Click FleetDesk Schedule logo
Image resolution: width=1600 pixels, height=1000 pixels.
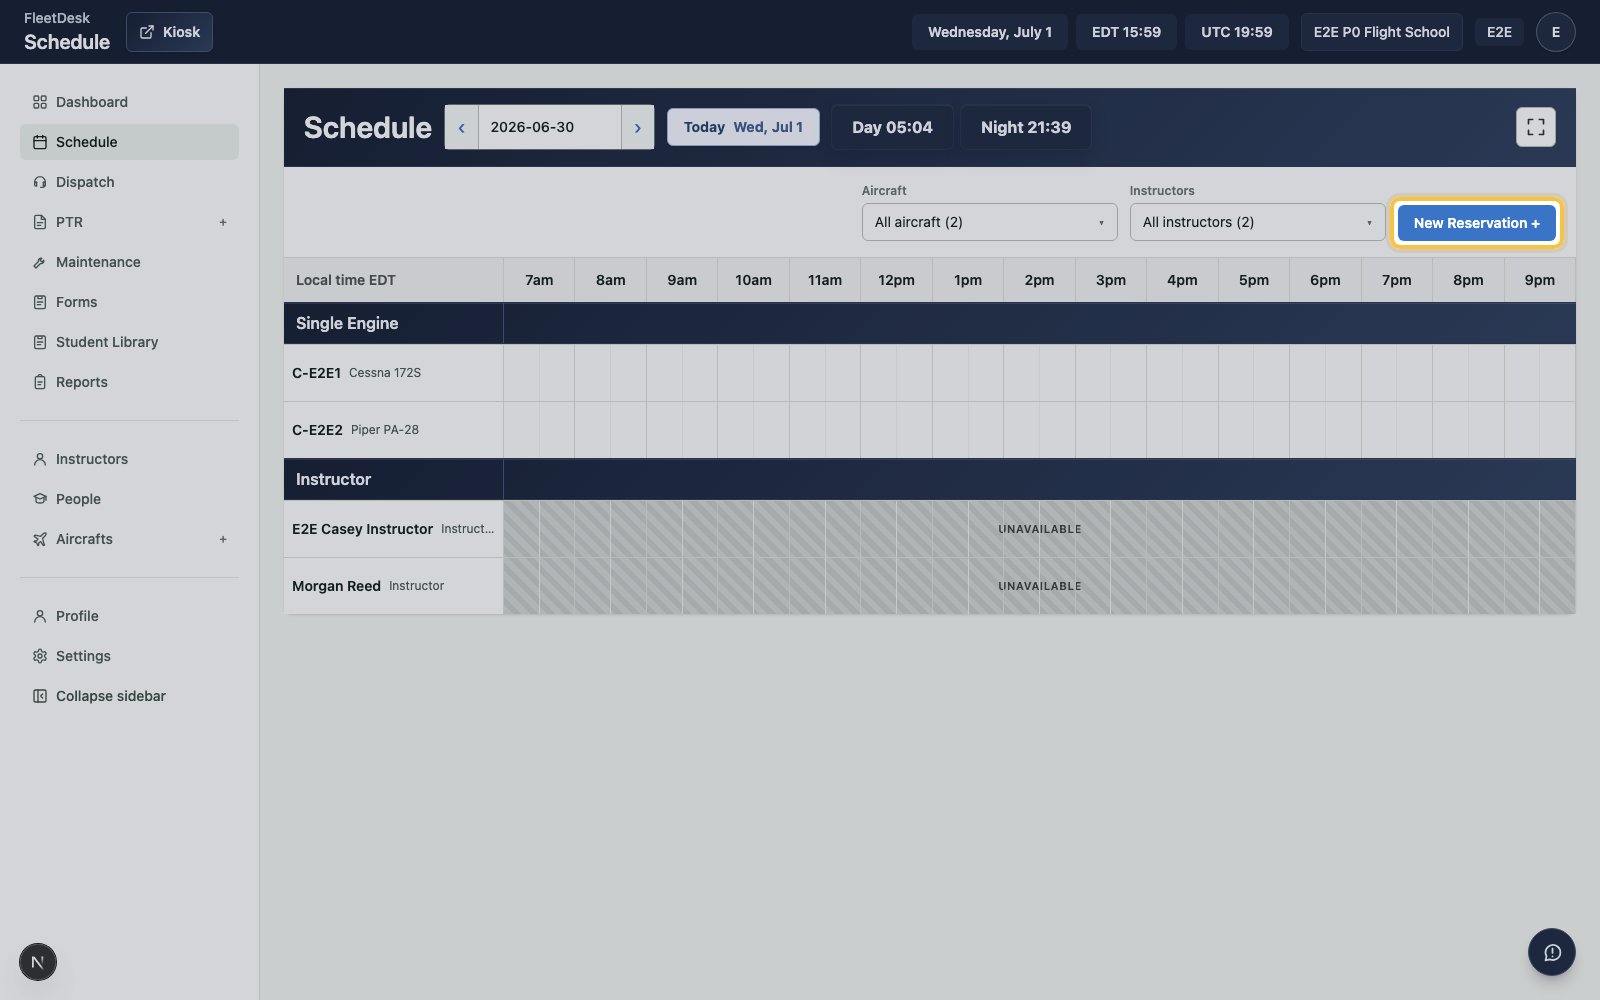(66, 32)
